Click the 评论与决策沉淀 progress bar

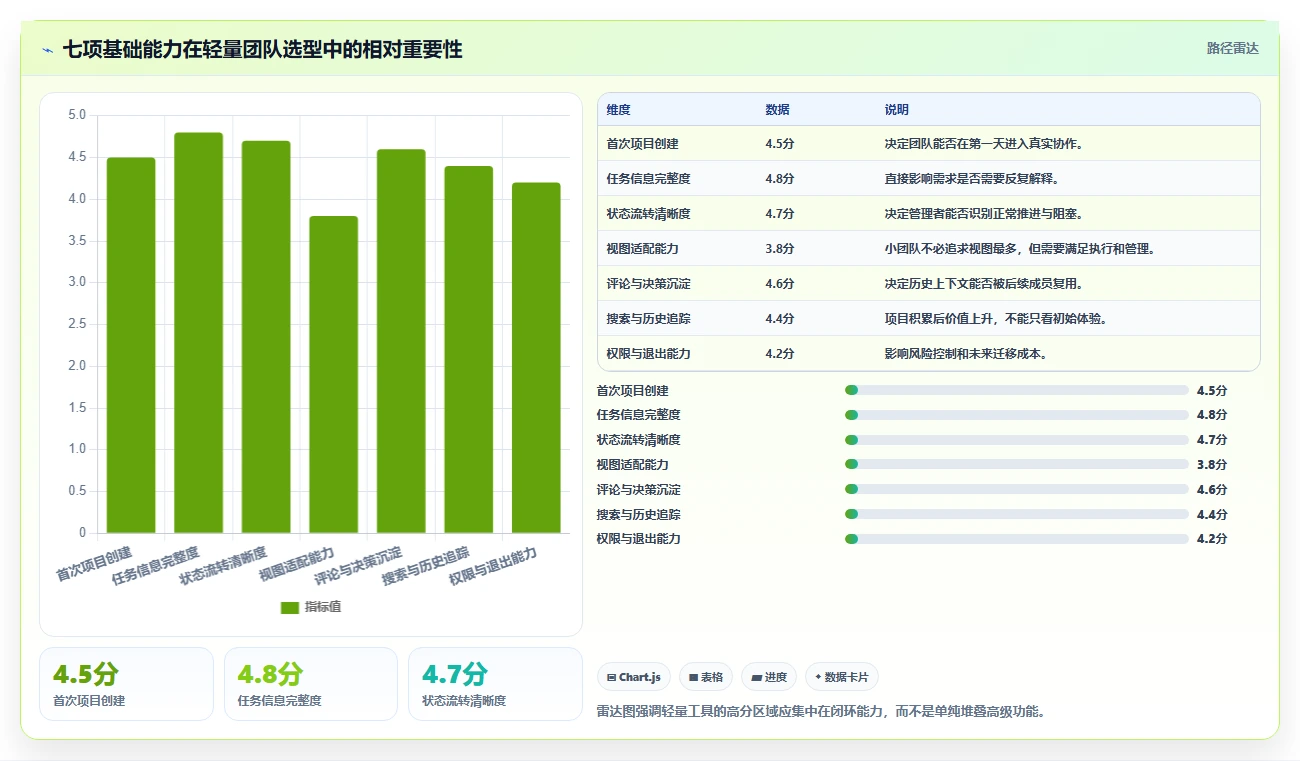click(1016, 489)
